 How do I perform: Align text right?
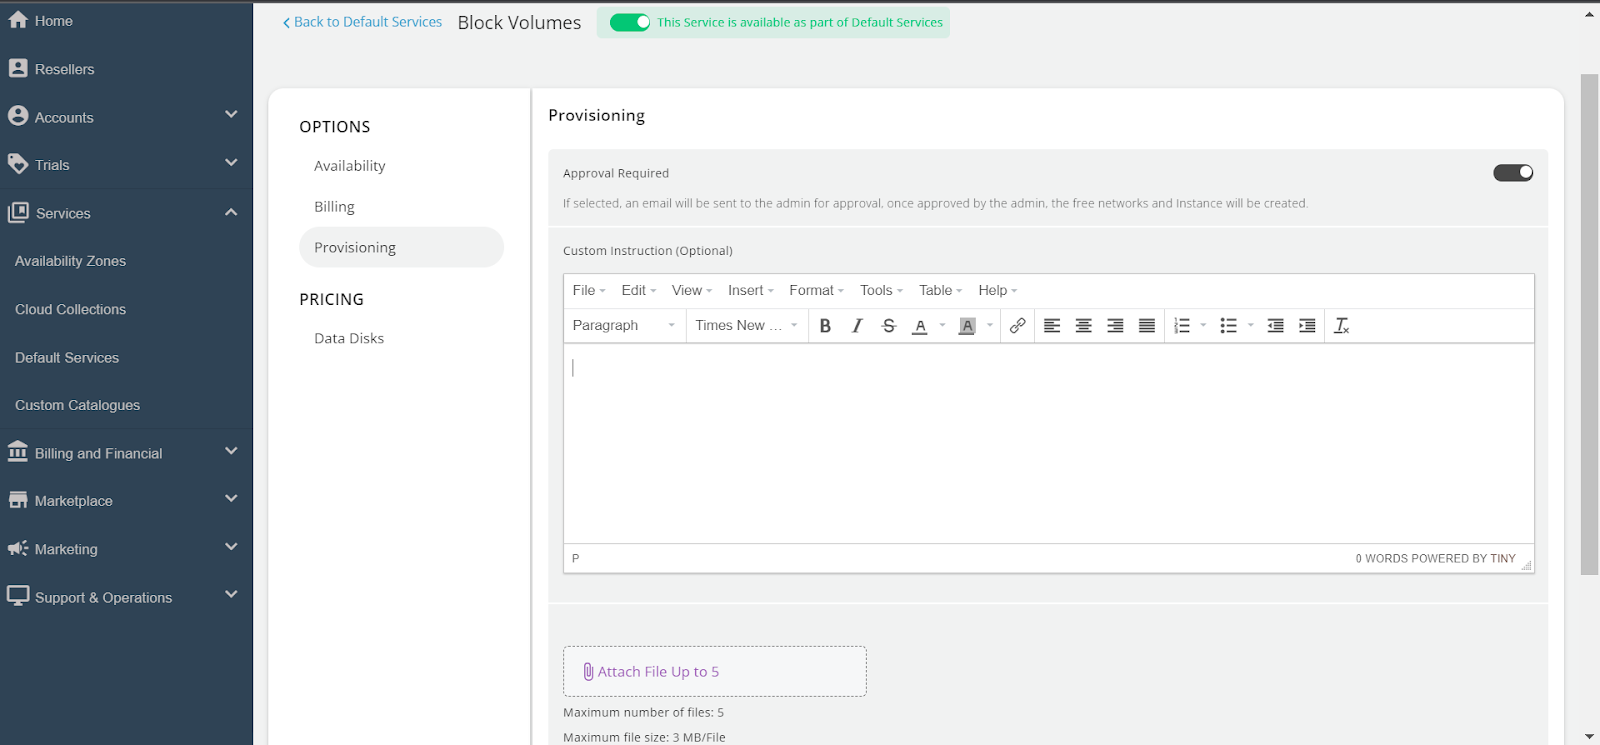point(1115,326)
